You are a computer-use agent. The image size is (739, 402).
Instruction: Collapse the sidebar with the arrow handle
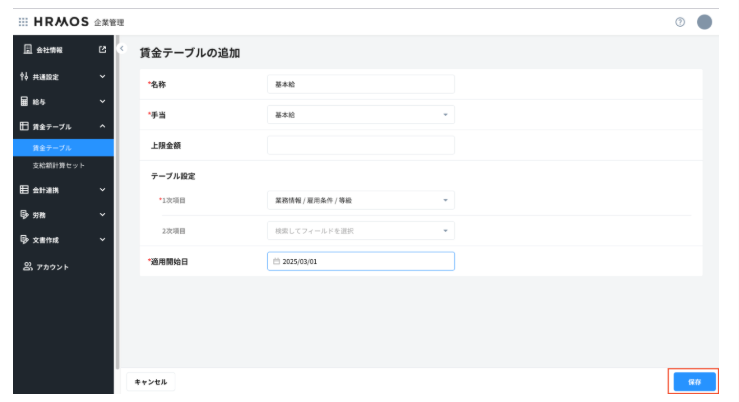[121, 49]
